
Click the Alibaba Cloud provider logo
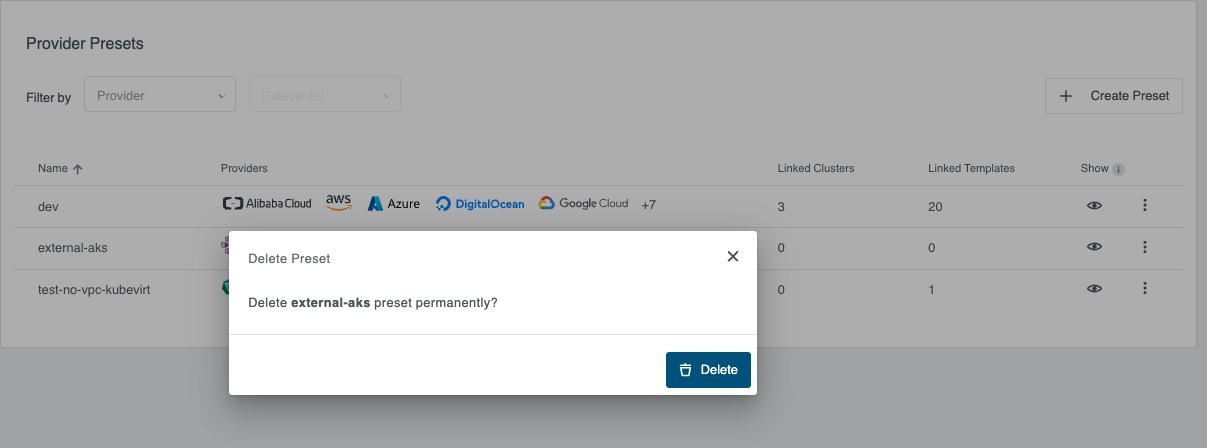(x=266, y=204)
